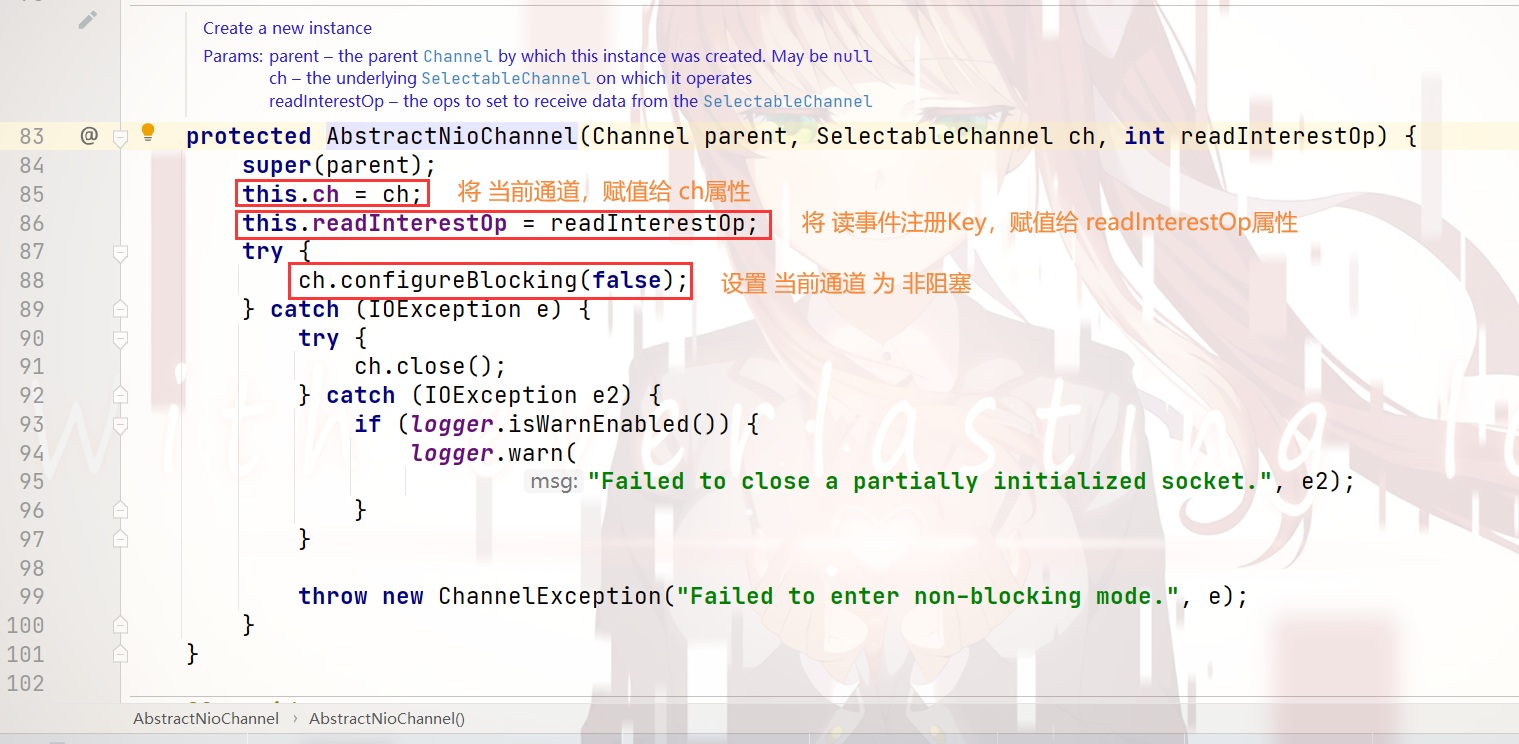Click ch.close() statement on line 91

point(431,367)
